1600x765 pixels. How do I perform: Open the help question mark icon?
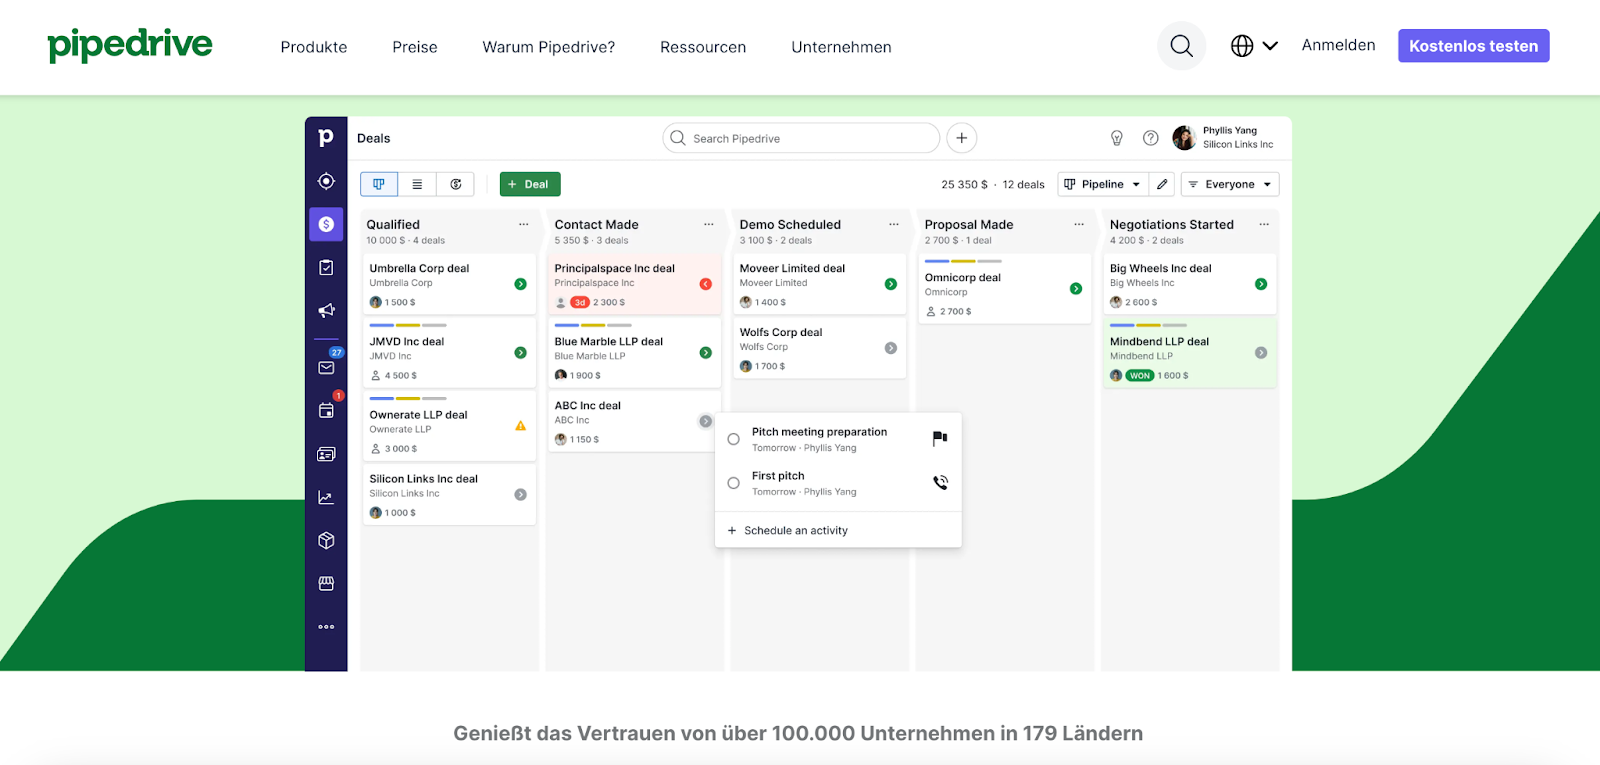1151,138
